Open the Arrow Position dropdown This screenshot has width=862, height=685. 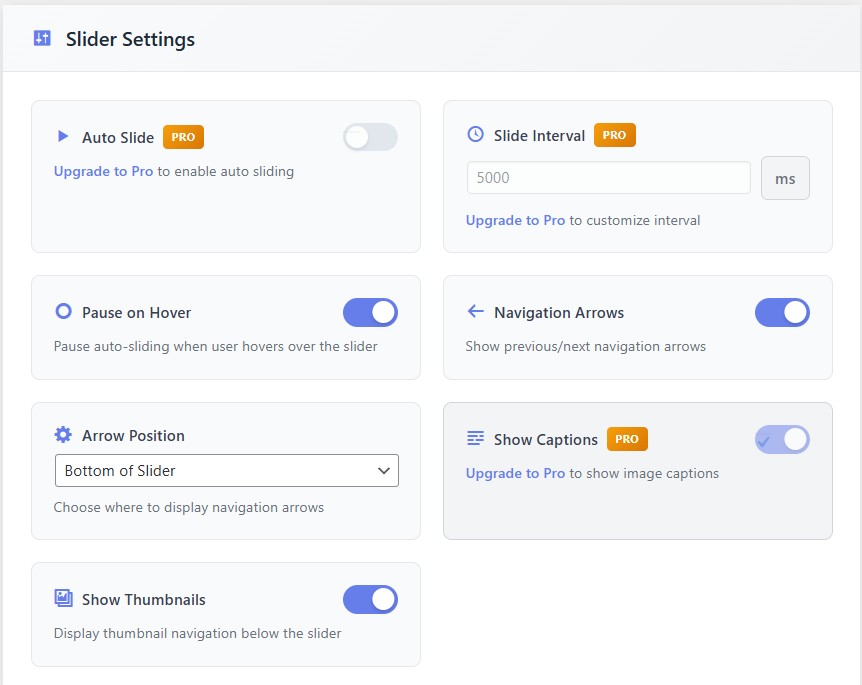point(226,470)
